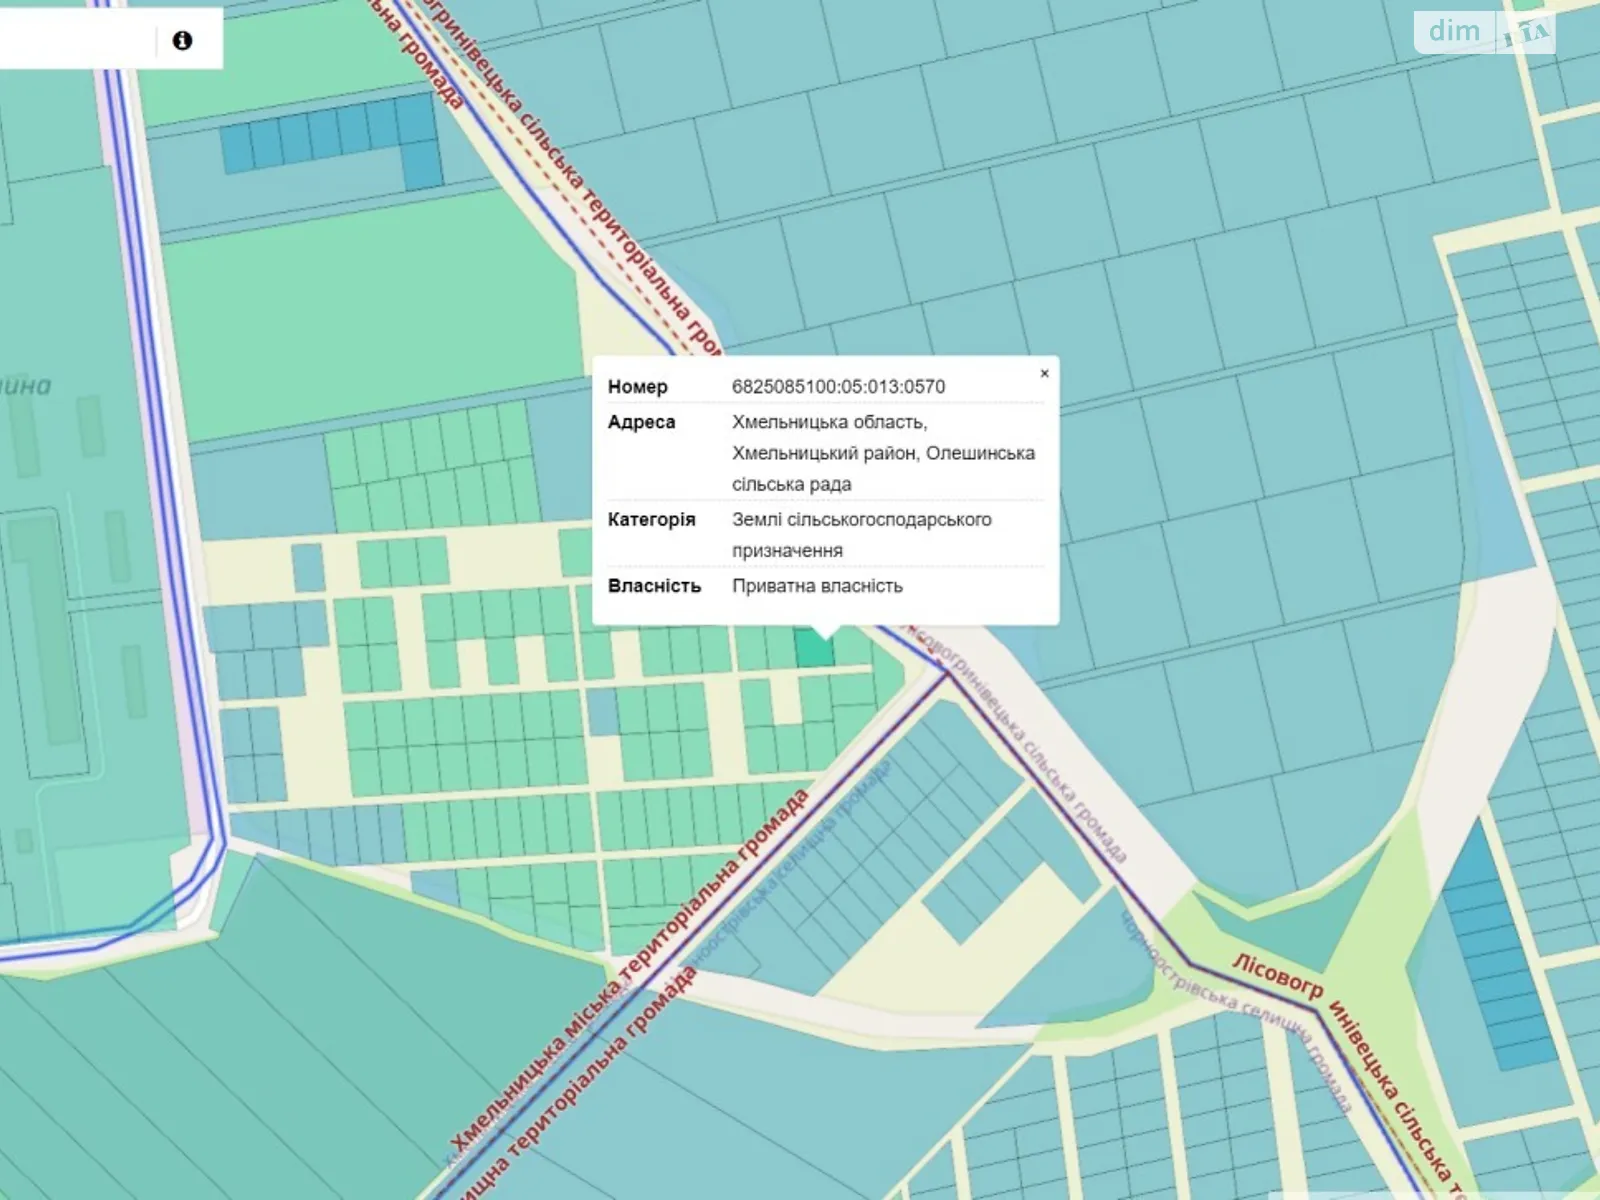
Task: Click the 'Власність' field label
Action: tap(654, 586)
